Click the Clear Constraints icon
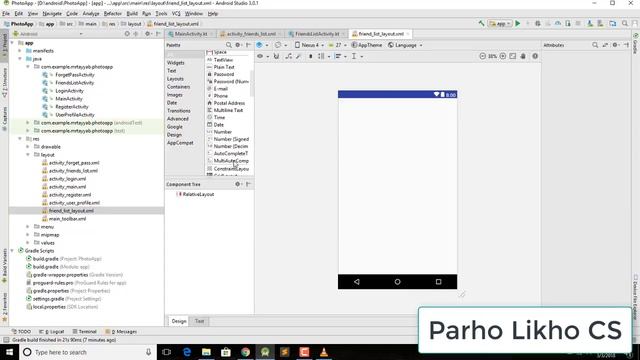The image size is (640, 360). click(289, 56)
